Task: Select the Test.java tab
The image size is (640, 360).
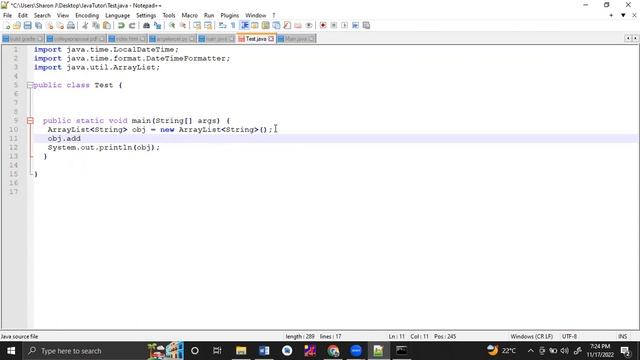Action: [x=255, y=38]
